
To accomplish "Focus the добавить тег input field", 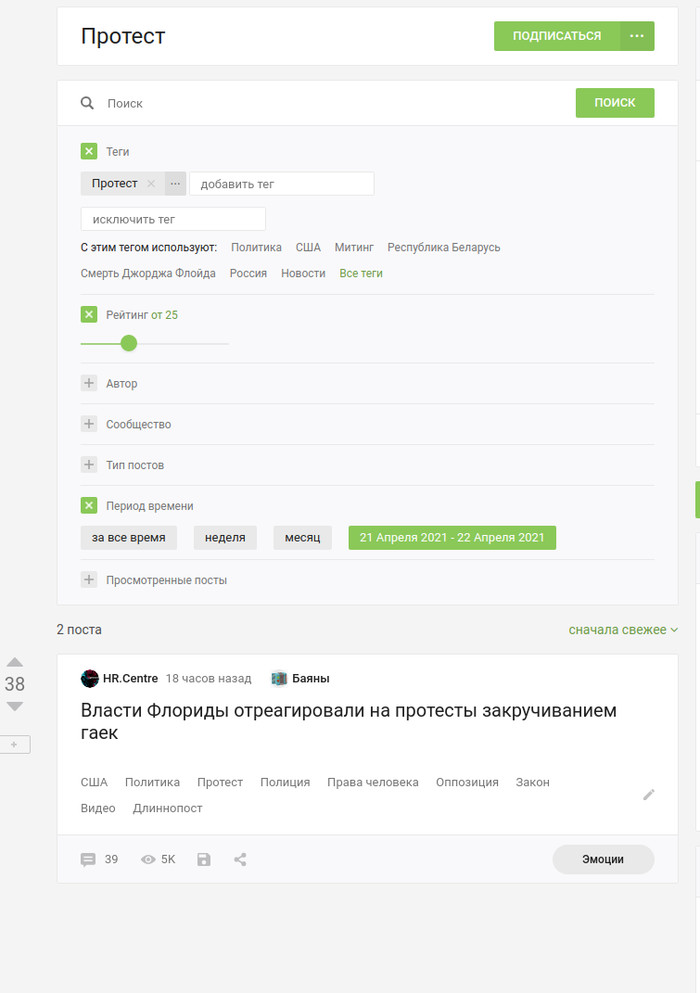I will pos(281,184).
